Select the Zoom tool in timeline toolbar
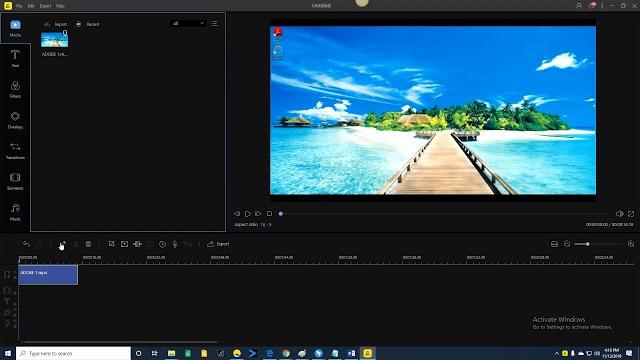The width and height of the screenshot is (640, 360). (124, 244)
